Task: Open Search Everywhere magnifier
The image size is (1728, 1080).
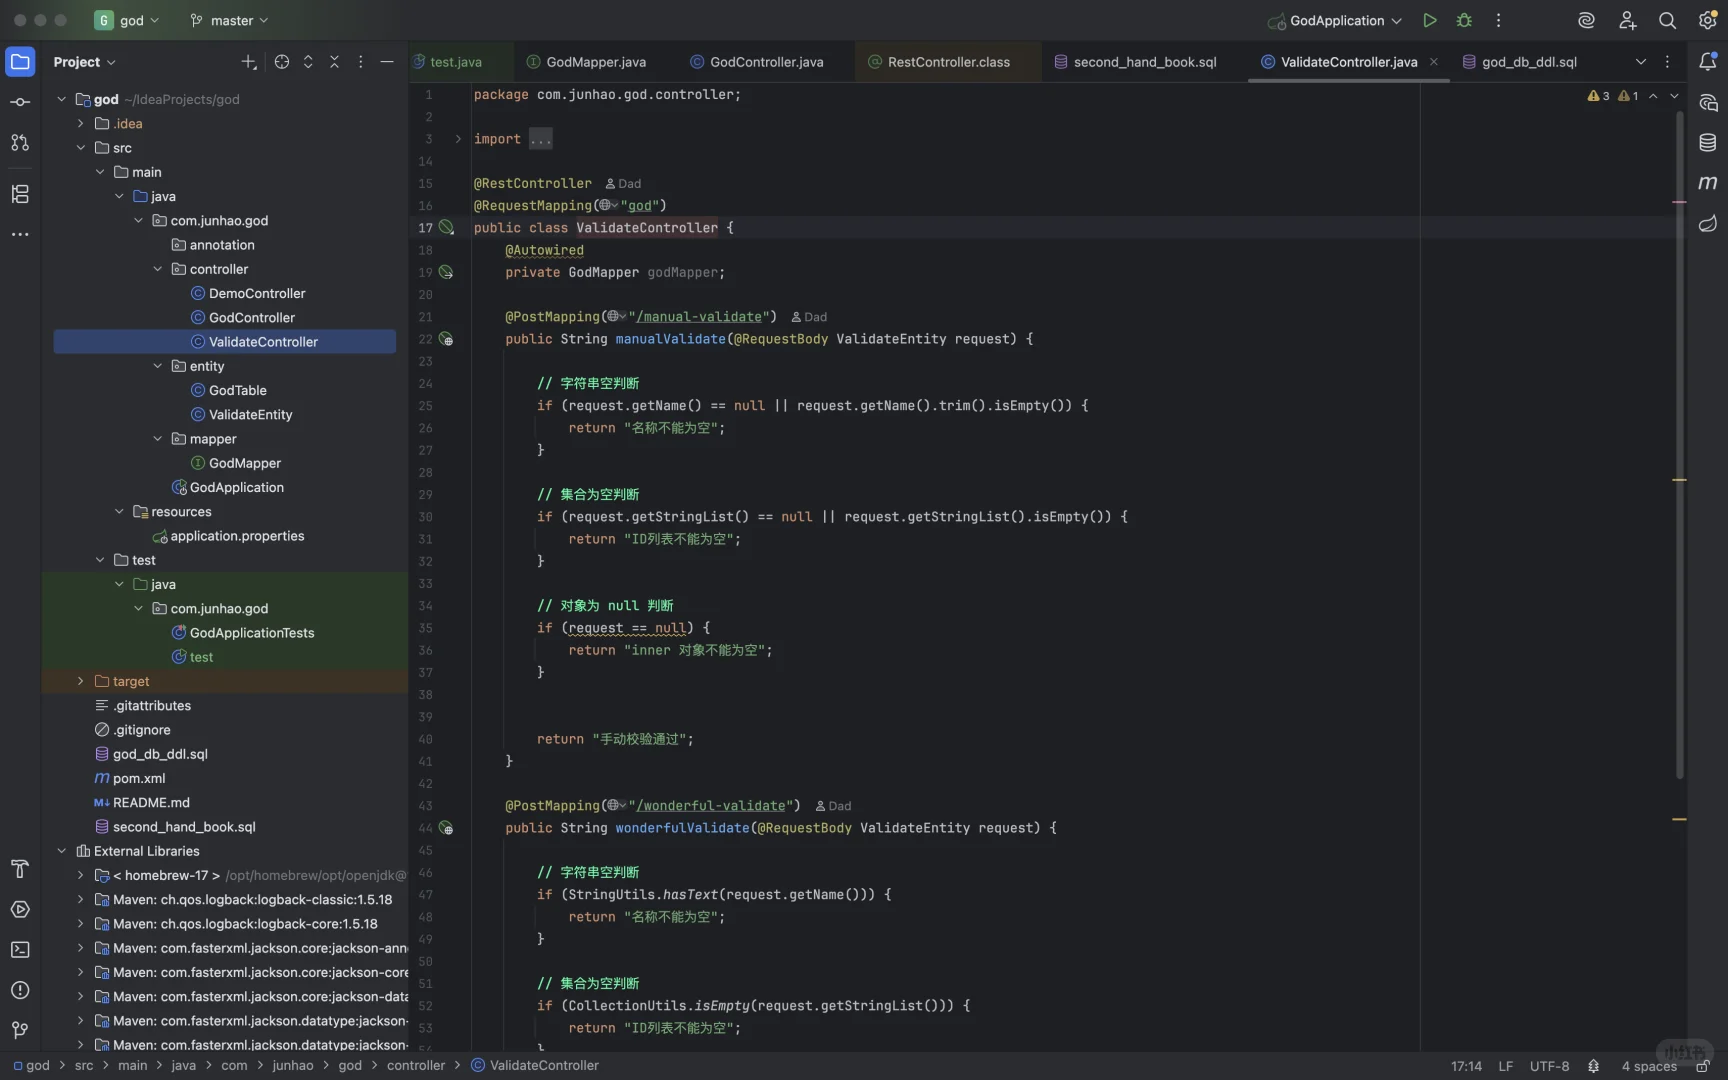Action: pos(1667,20)
